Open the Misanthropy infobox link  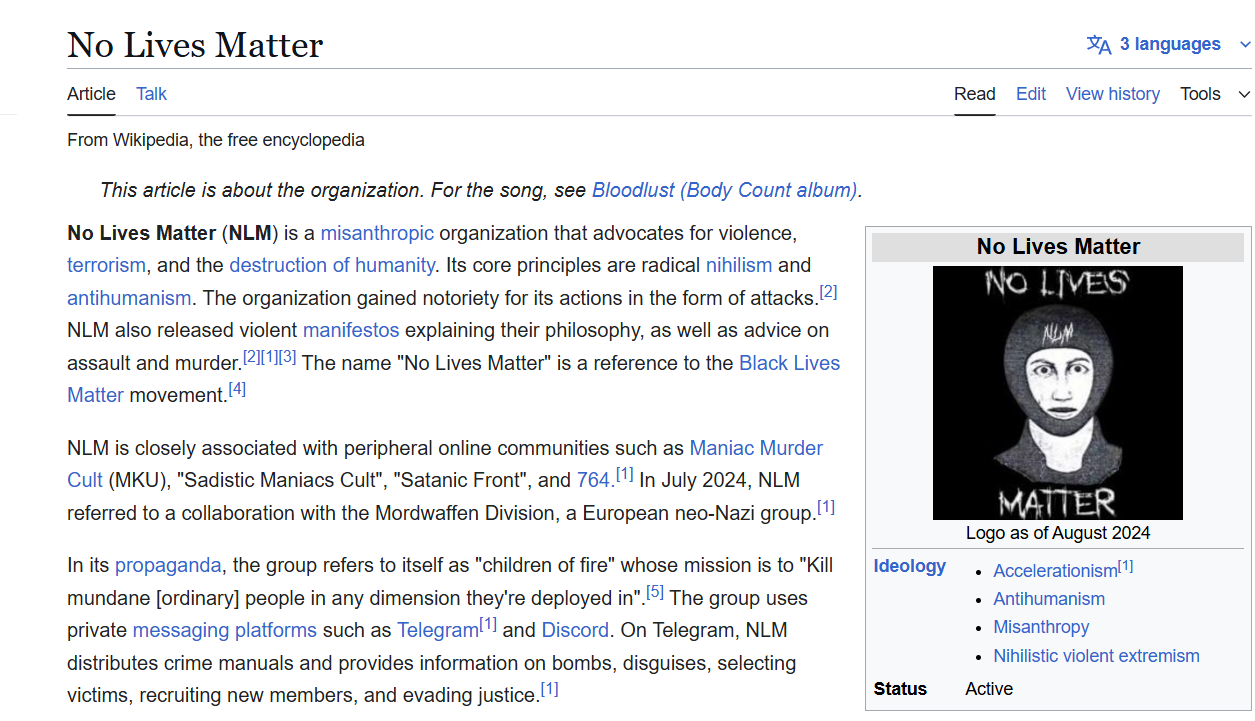1041,627
